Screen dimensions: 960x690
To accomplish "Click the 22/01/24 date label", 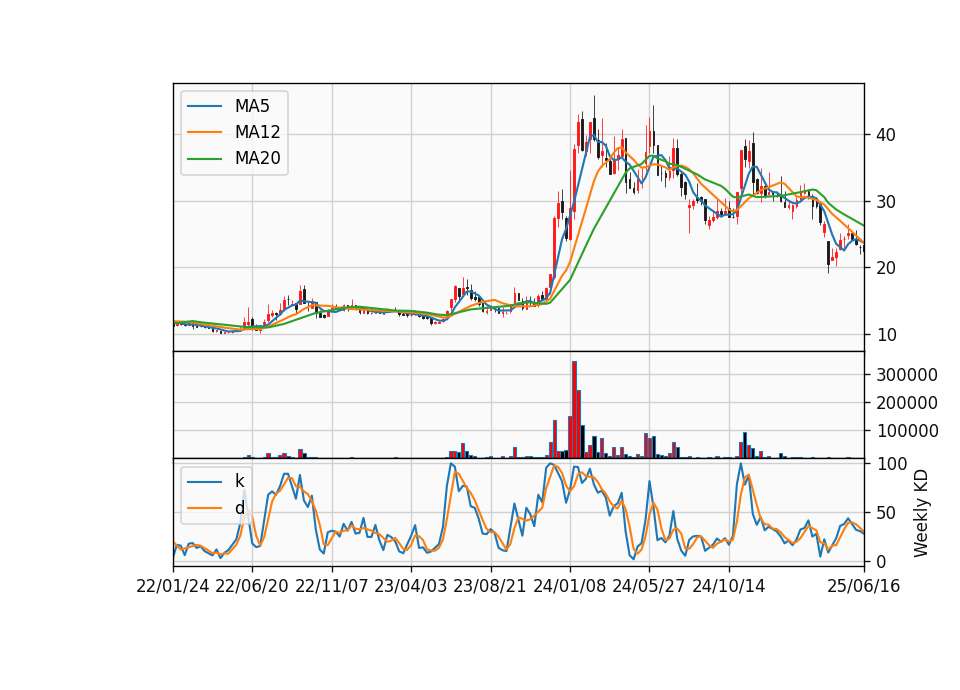I will (x=173, y=586).
